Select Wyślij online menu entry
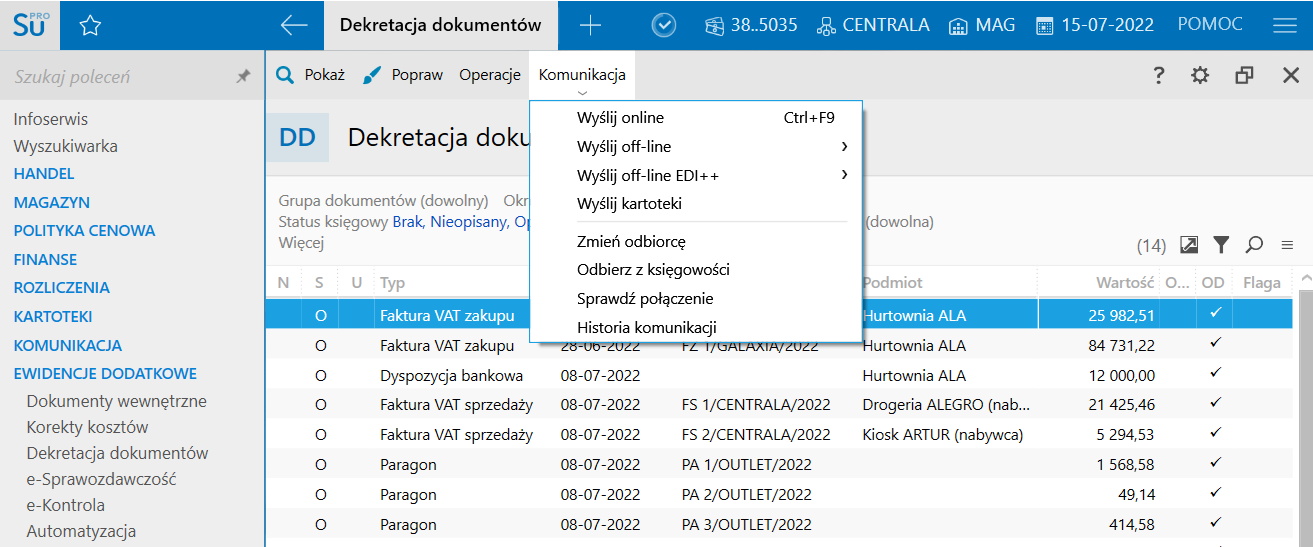 (620, 118)
